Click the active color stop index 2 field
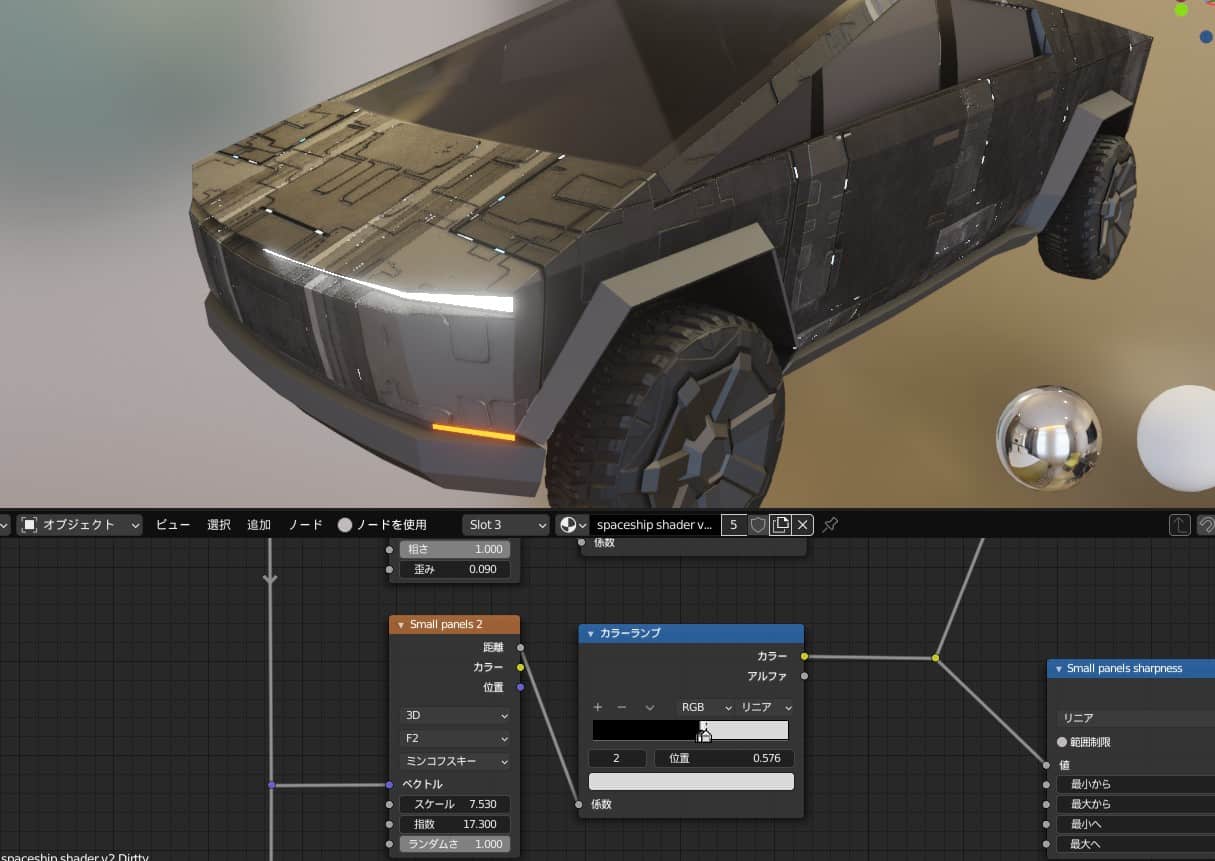Image resolution: width=1215 pixels, height=861 pixels. pyautogui.click(x=617, y=759)
